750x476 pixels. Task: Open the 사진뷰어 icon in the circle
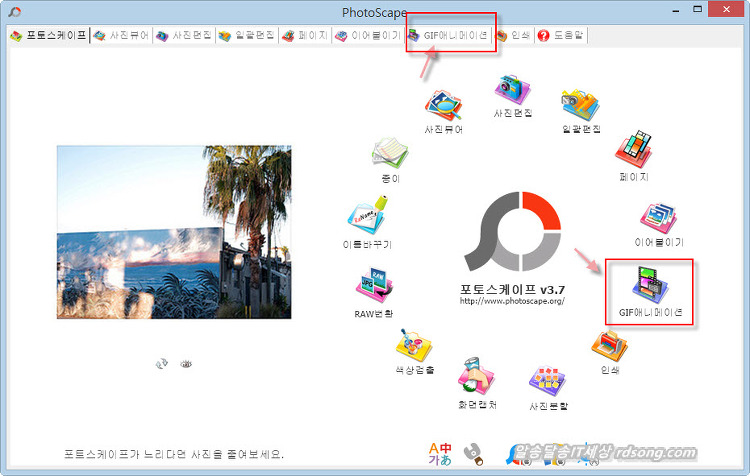point(442,106)
